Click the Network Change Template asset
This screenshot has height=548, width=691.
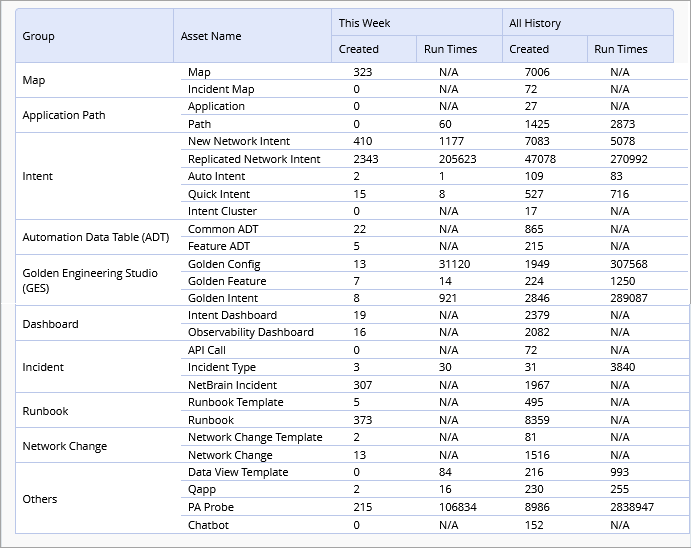255,437
